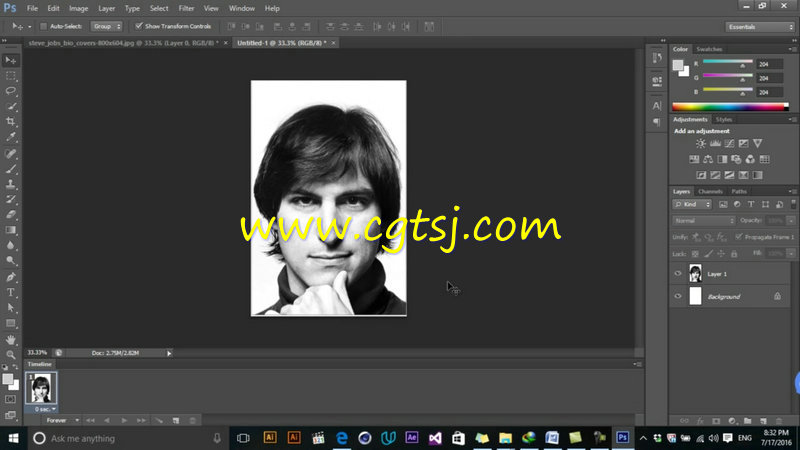The width and height of the screenshot is (800, 450).
Task: Switch to the Channels tab
Action: tap(710, 191)
